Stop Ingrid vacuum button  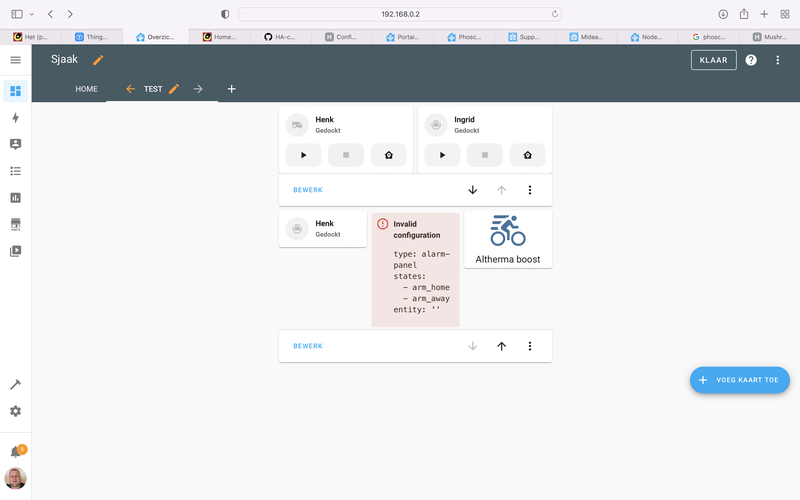(x=485, y=155)
